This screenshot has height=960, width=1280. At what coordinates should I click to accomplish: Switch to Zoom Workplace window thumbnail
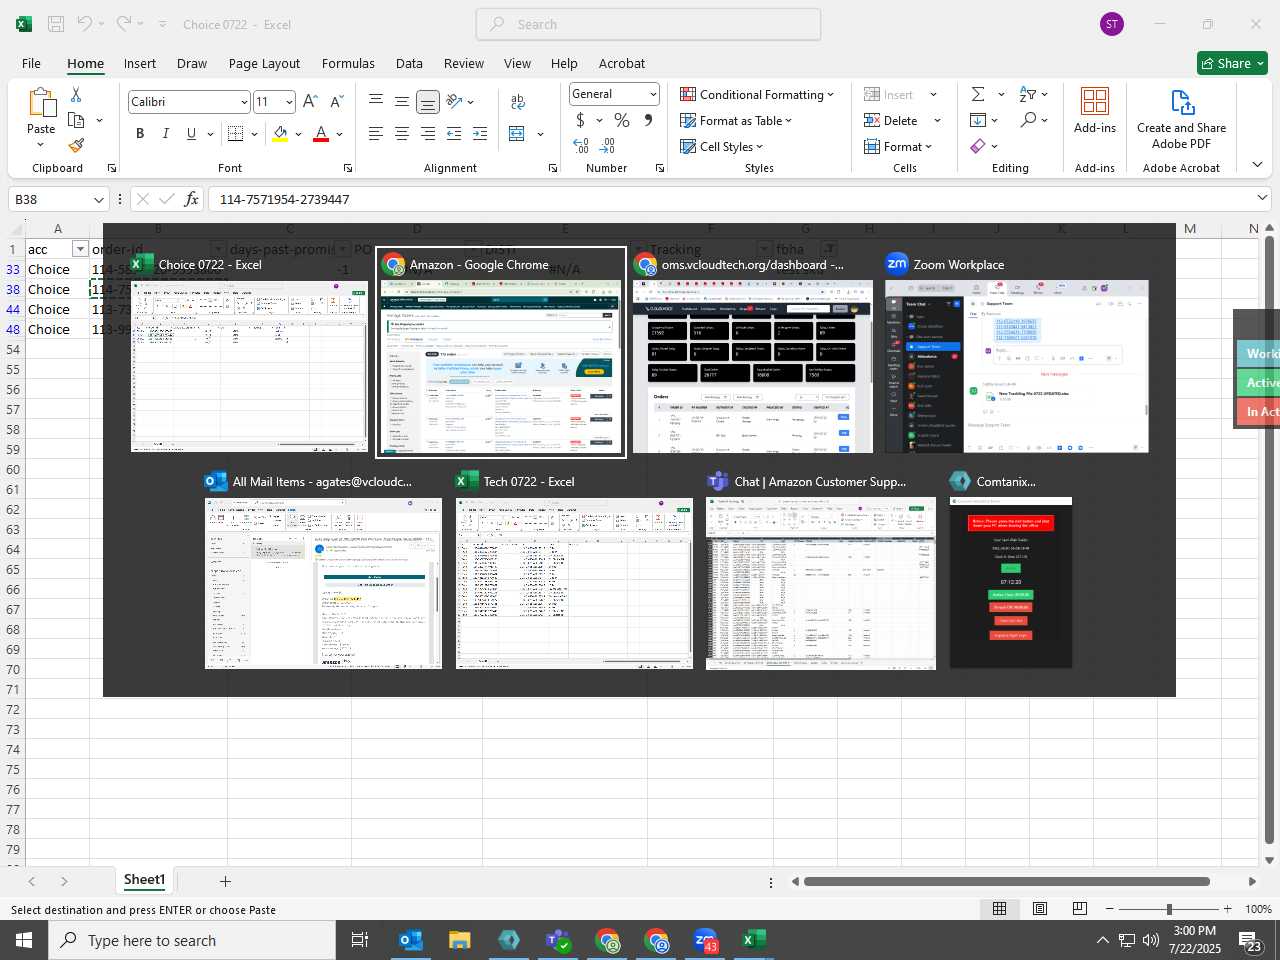(x=1017, y=355)
